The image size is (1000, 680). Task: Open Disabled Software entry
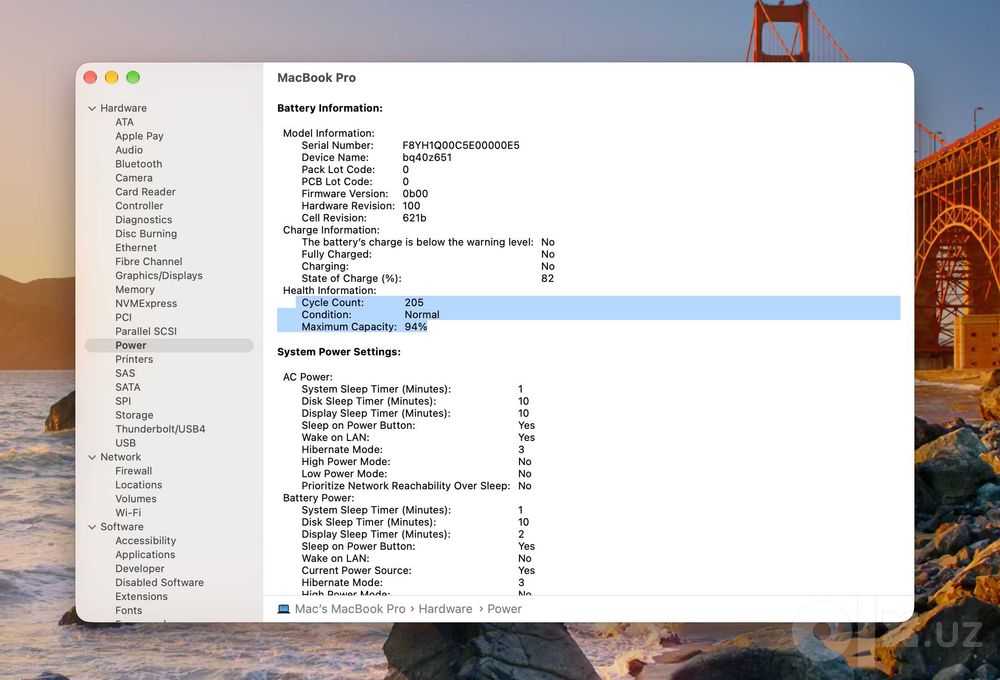pos(159,583)
